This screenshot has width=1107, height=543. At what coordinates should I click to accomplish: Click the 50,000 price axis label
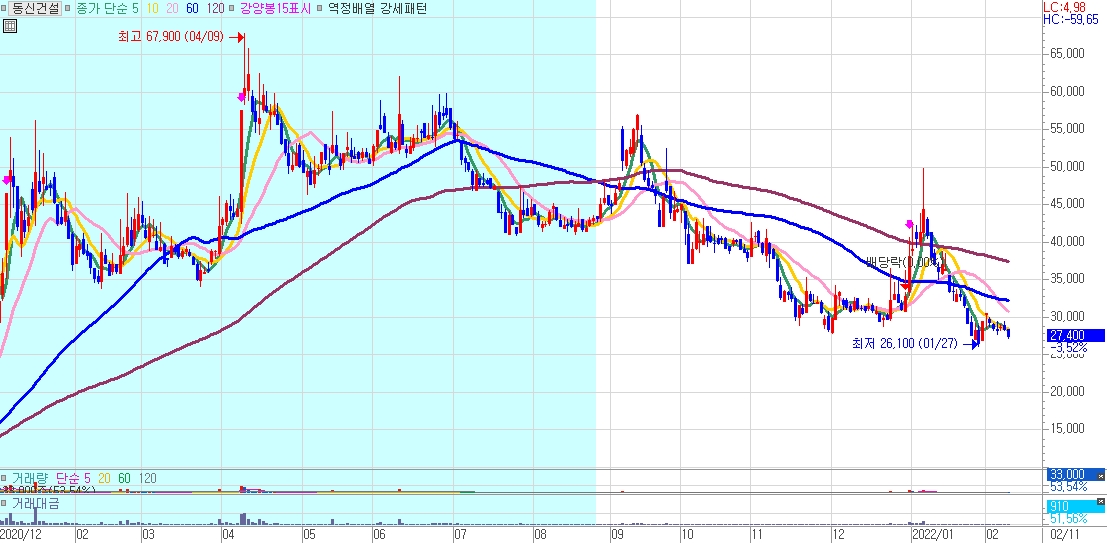pyautogui.click(x=1069, y=167)
